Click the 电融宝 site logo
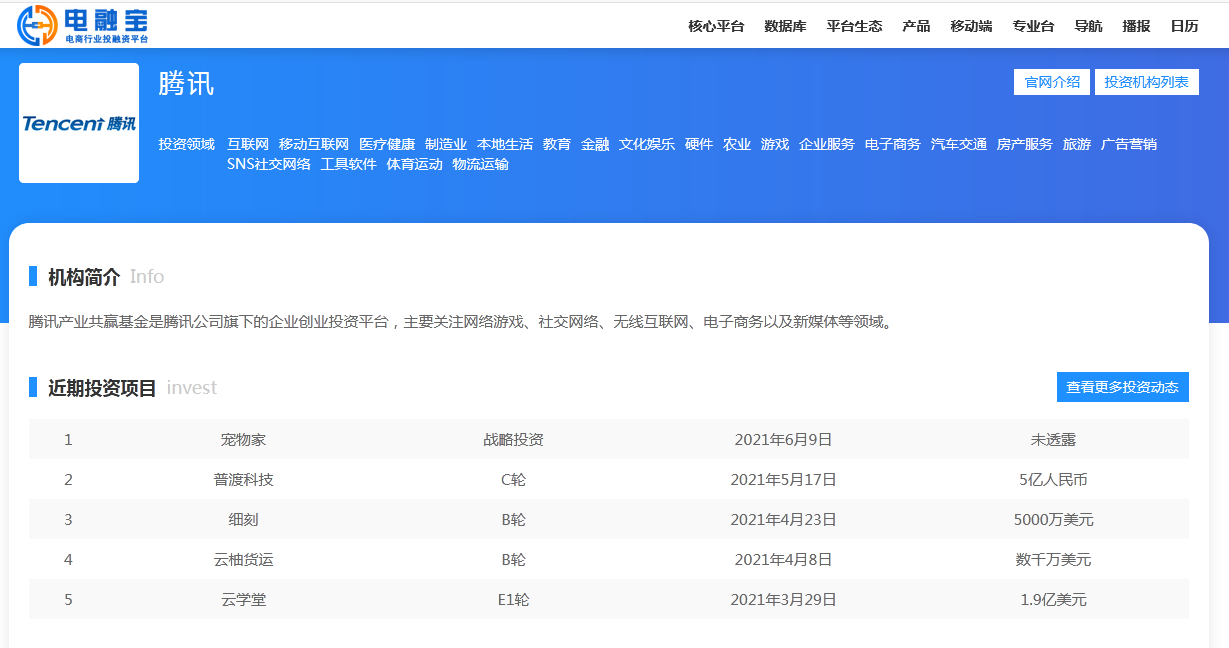The height and width of the screenshot is (648, 1229). pyautogui.click(x=83, y=25)
